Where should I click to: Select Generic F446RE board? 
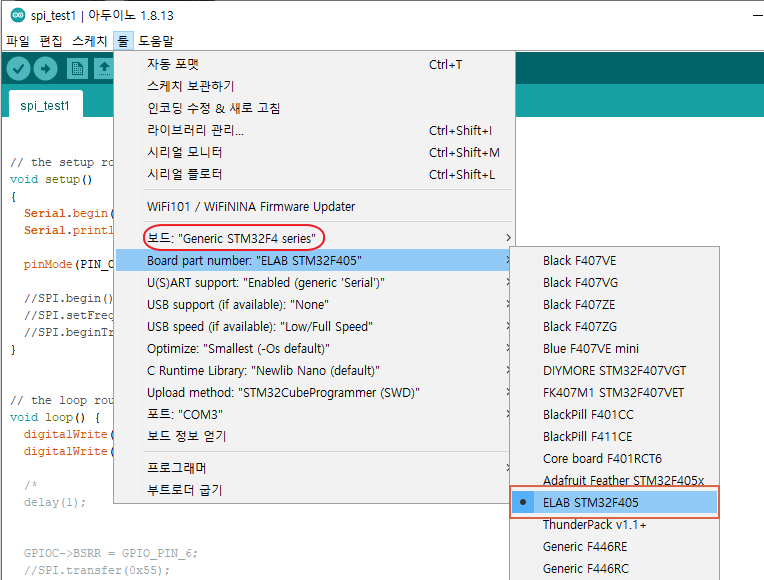click(614, 546)
